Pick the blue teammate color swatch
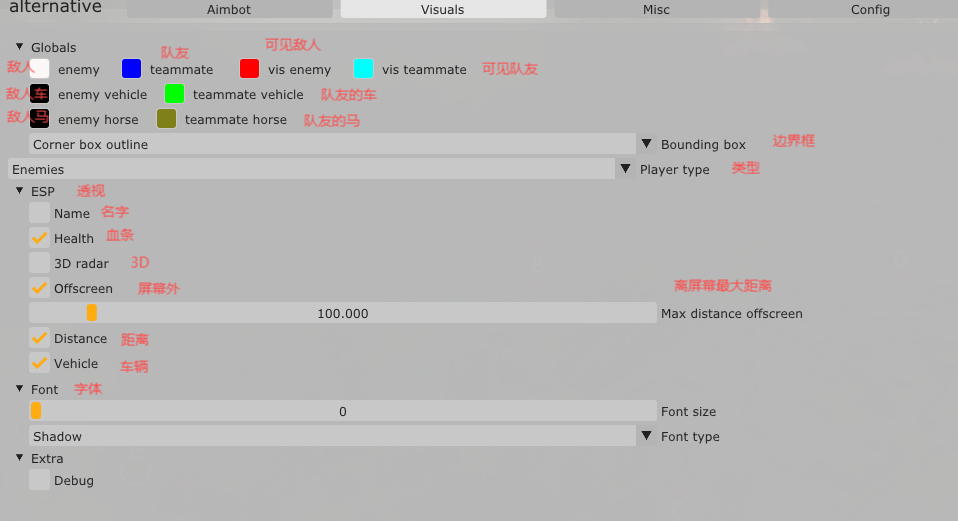The height and width of the screenshot is (521, 958). click(131, 69)
